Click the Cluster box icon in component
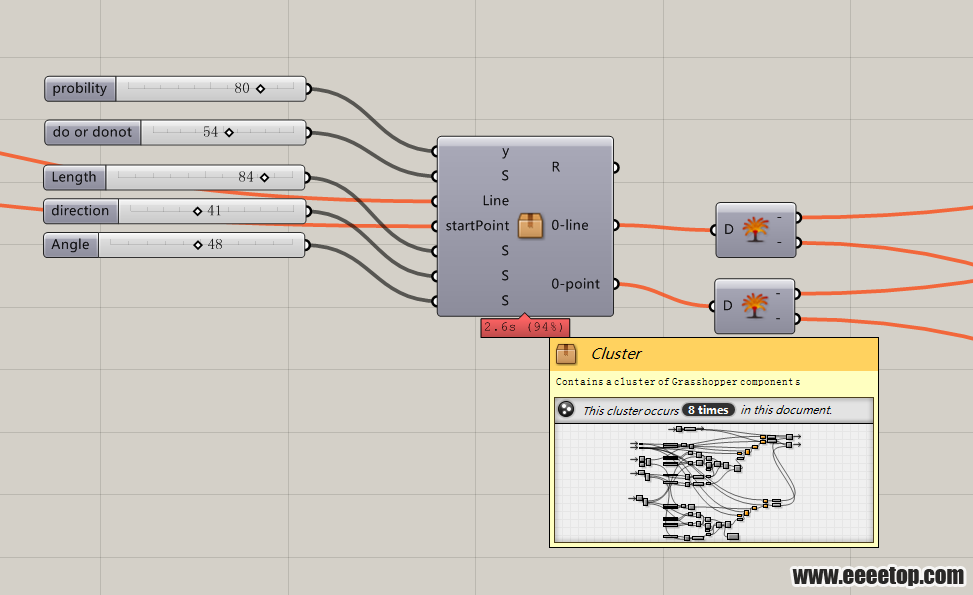Screen dimensions: 973x595 coord(530,226)
